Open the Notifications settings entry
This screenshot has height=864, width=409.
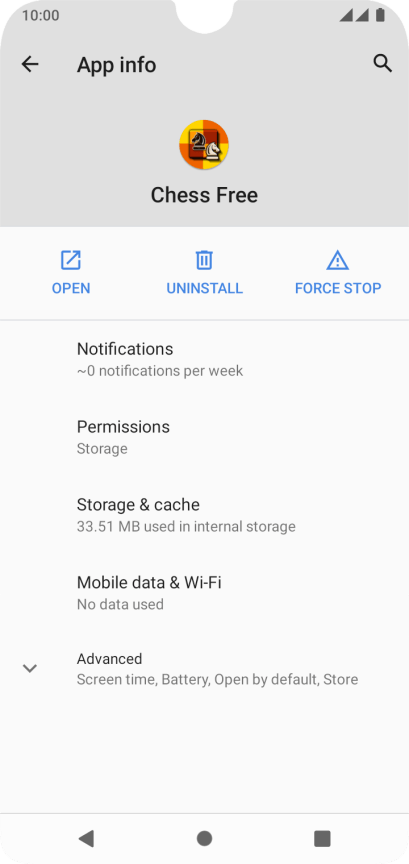coord(204,360)
